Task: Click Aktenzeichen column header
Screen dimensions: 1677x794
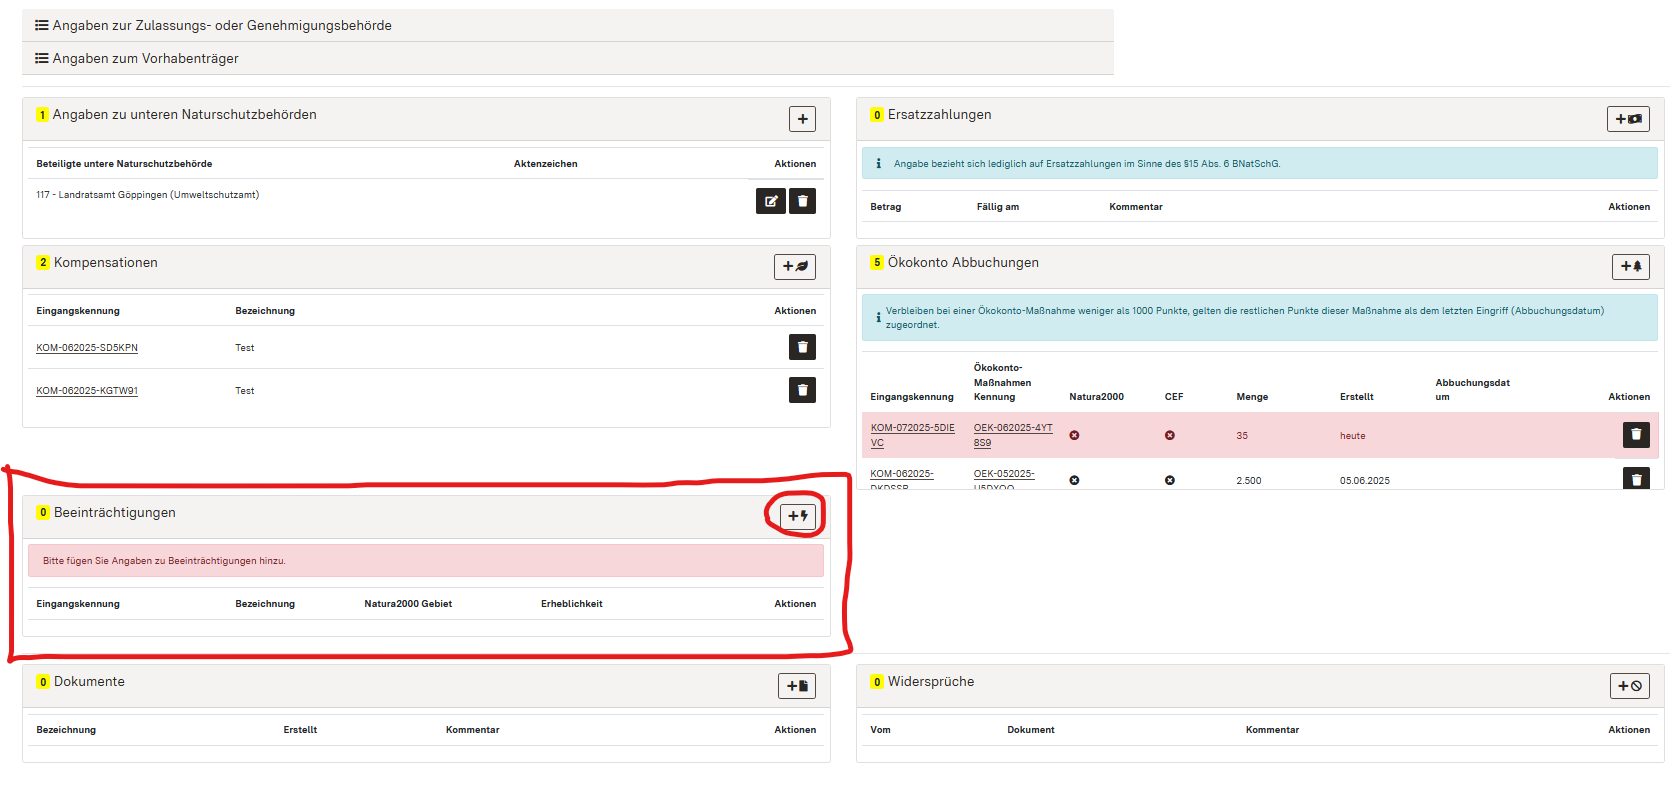Action: click(x=546, y=164)
